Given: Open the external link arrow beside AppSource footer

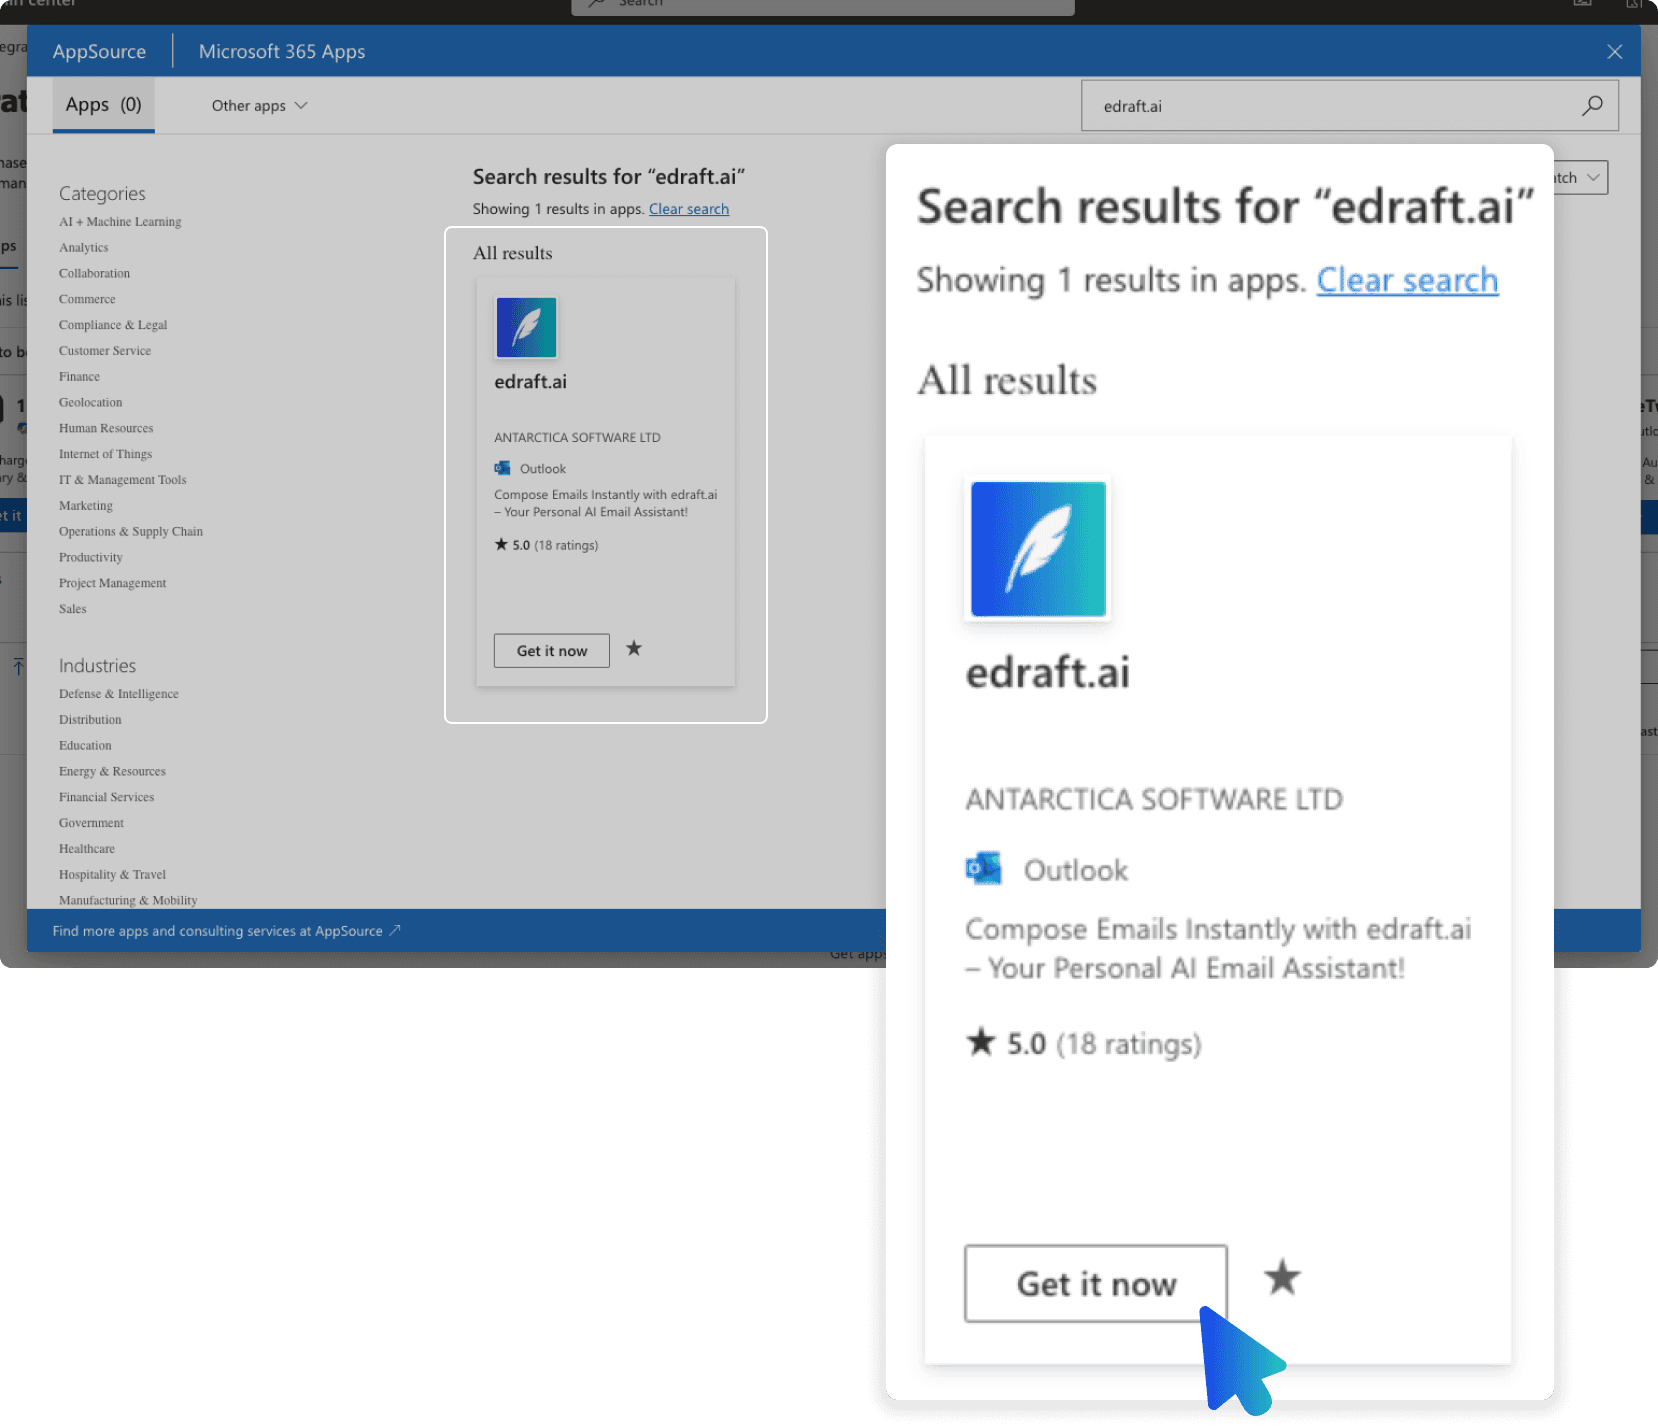Looking at the screenshot, I should 395,930.
